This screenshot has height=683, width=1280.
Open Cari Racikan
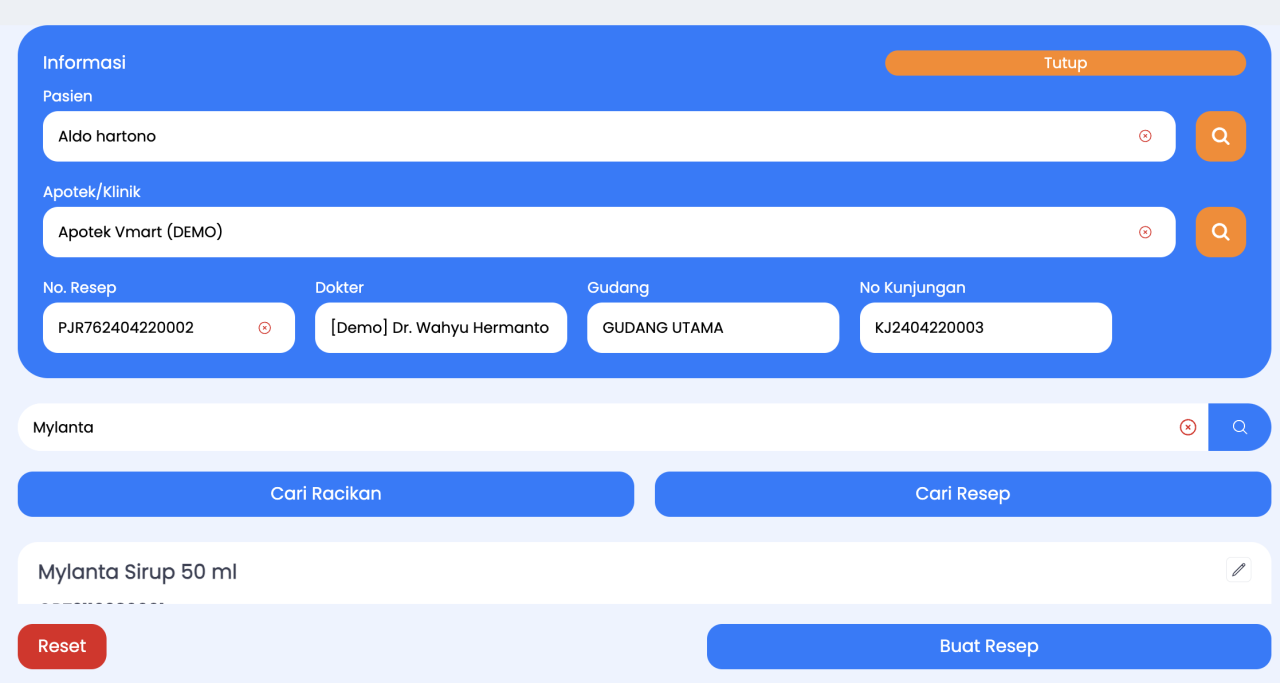point(326,494)
